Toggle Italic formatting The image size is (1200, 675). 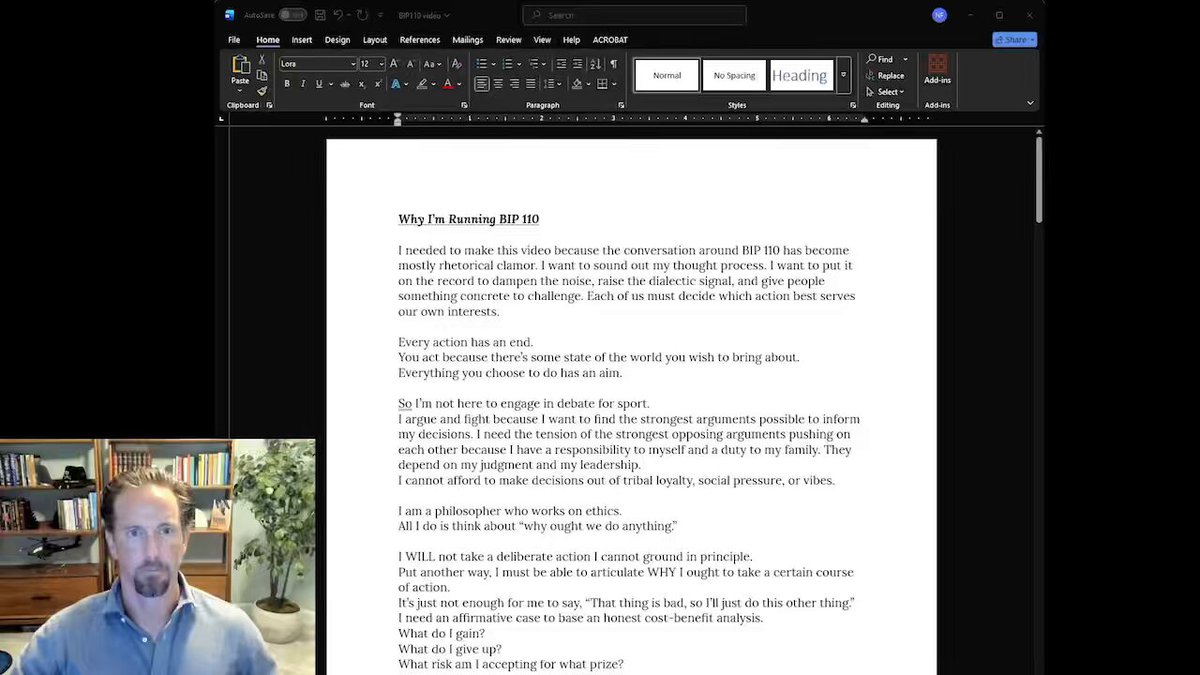coord(303,84)
